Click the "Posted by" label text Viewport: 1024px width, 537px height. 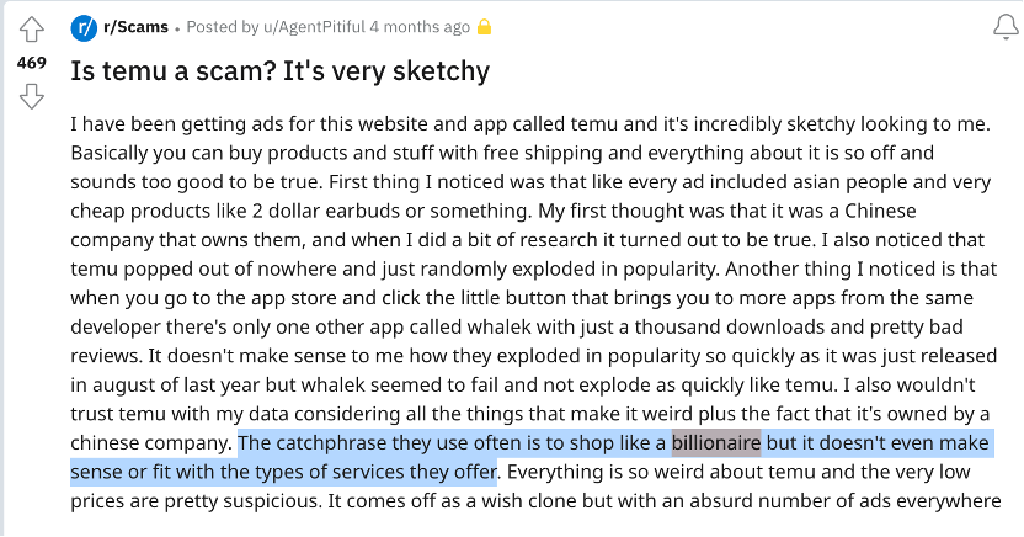coord(218,27)
